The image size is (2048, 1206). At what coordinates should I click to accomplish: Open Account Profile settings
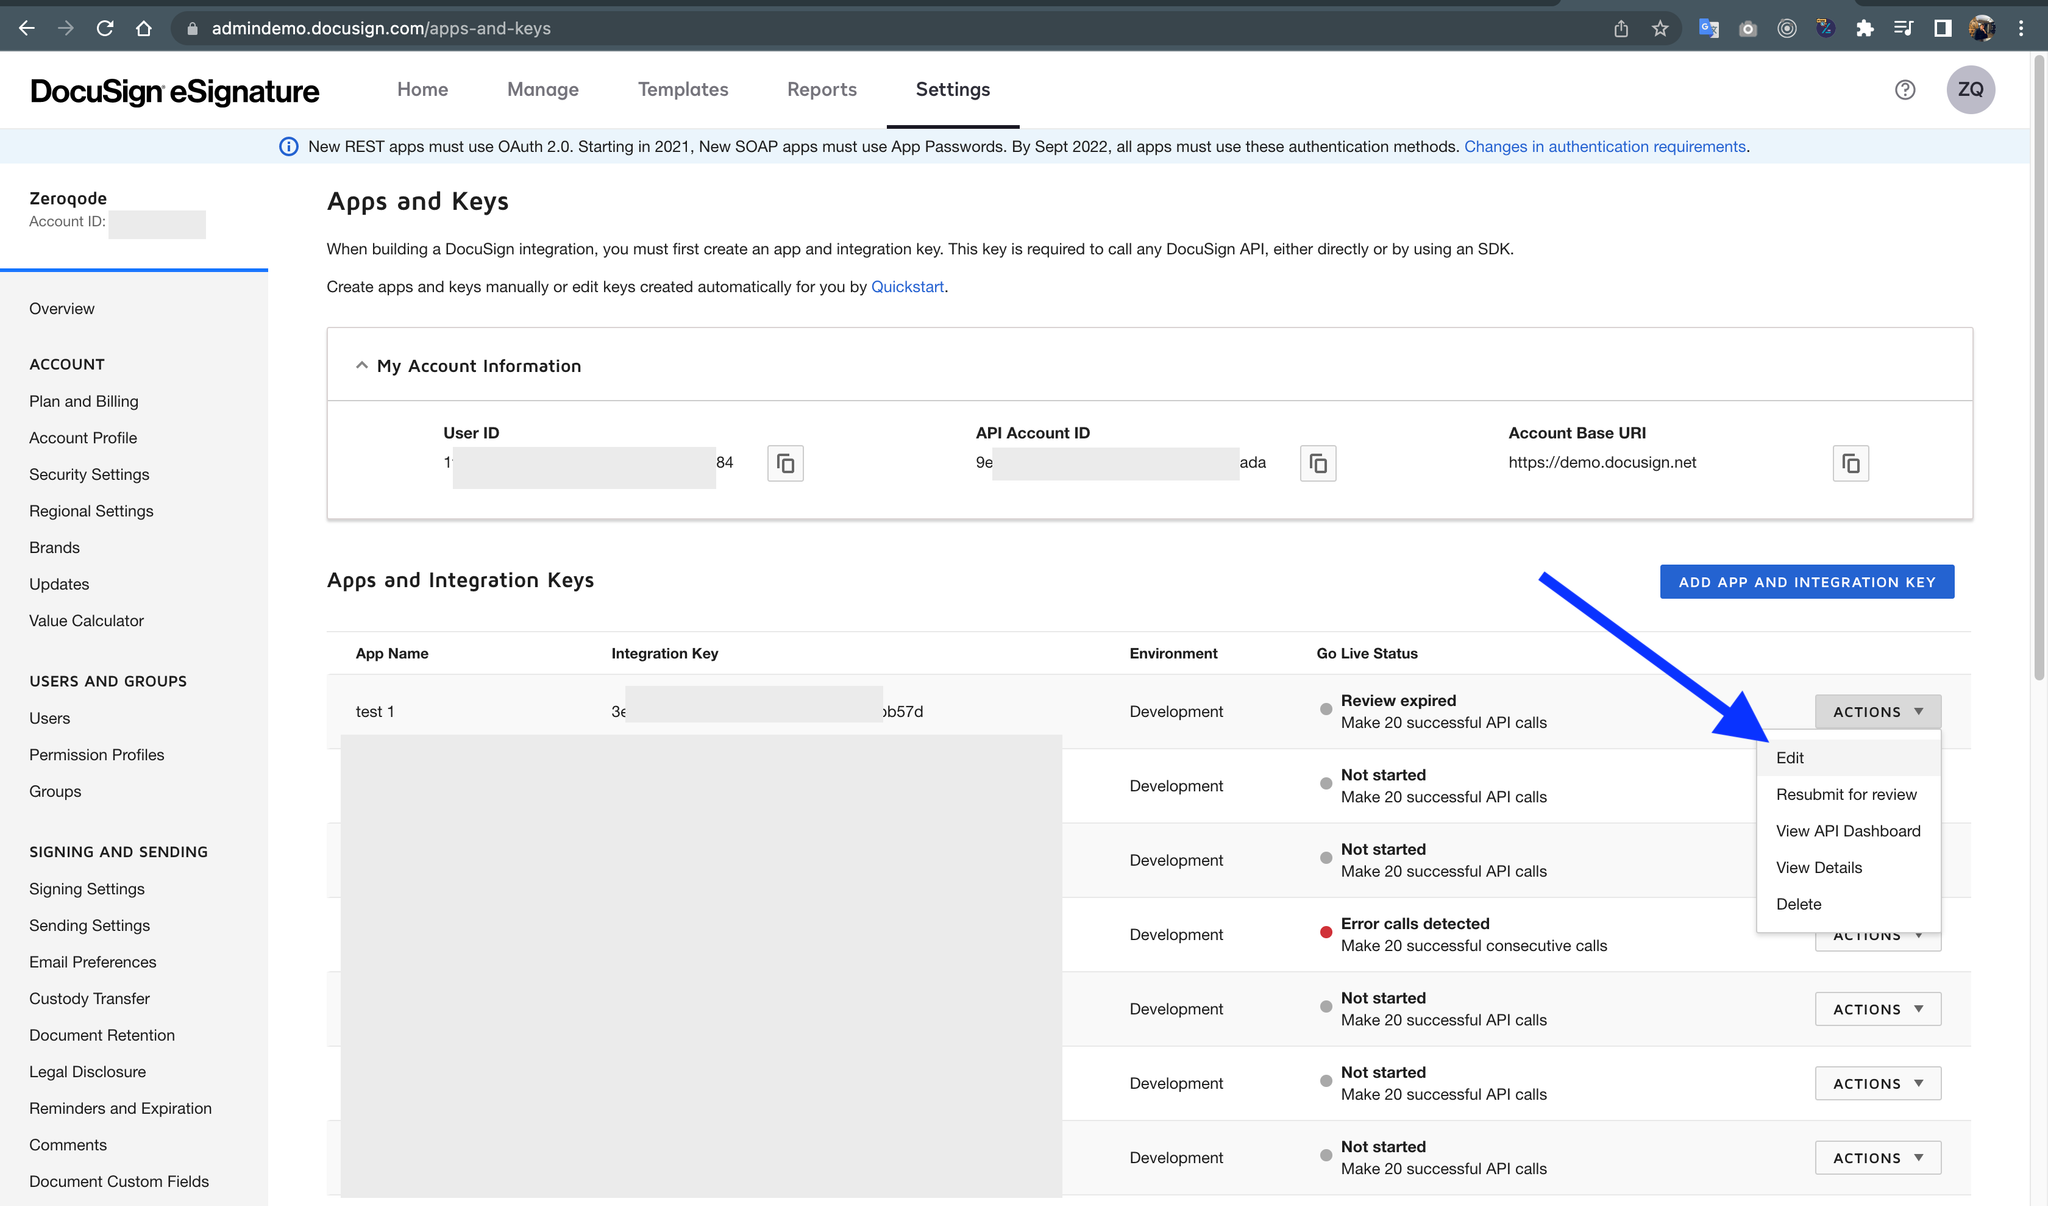[x=83, y=438]
